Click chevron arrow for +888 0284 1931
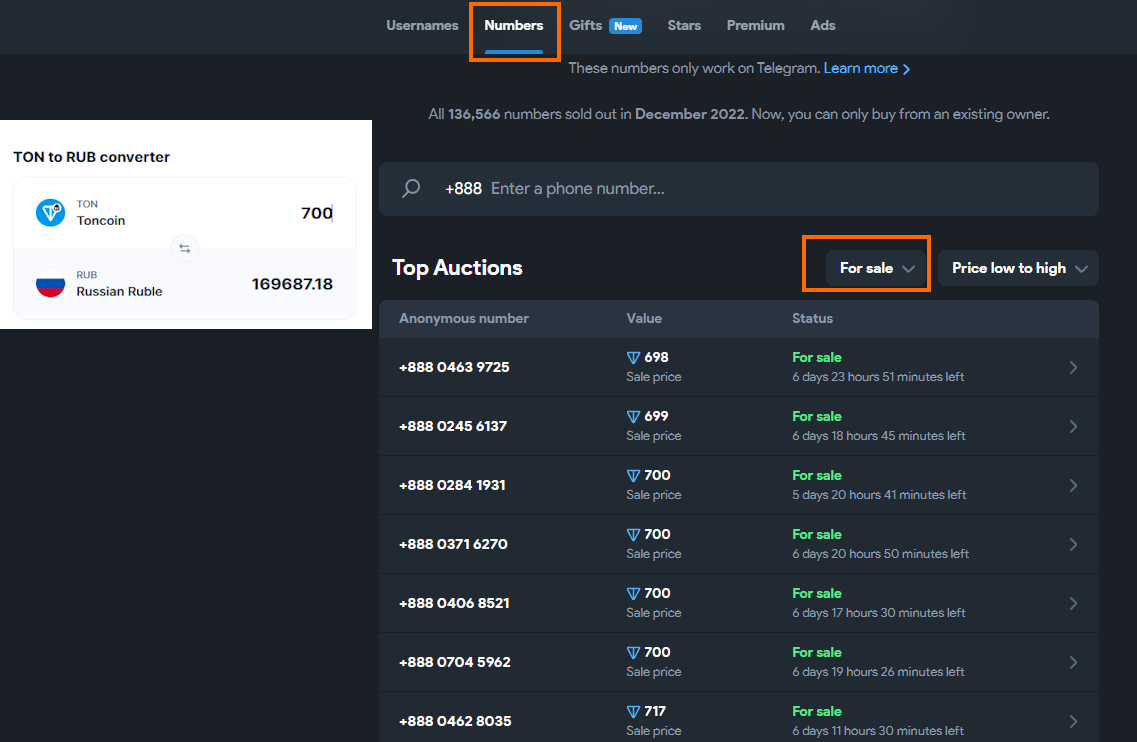This screenshot has height=742, width=1137. click(1073, 485)
